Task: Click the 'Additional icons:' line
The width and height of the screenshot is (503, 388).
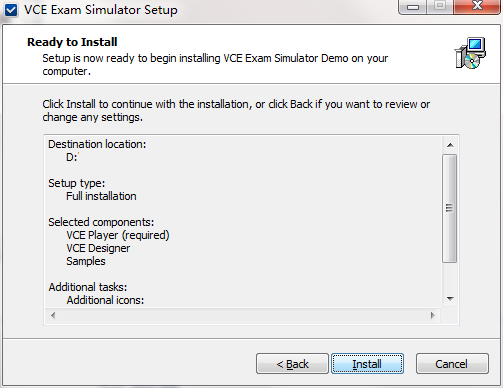Action: [x=105, y=300]
